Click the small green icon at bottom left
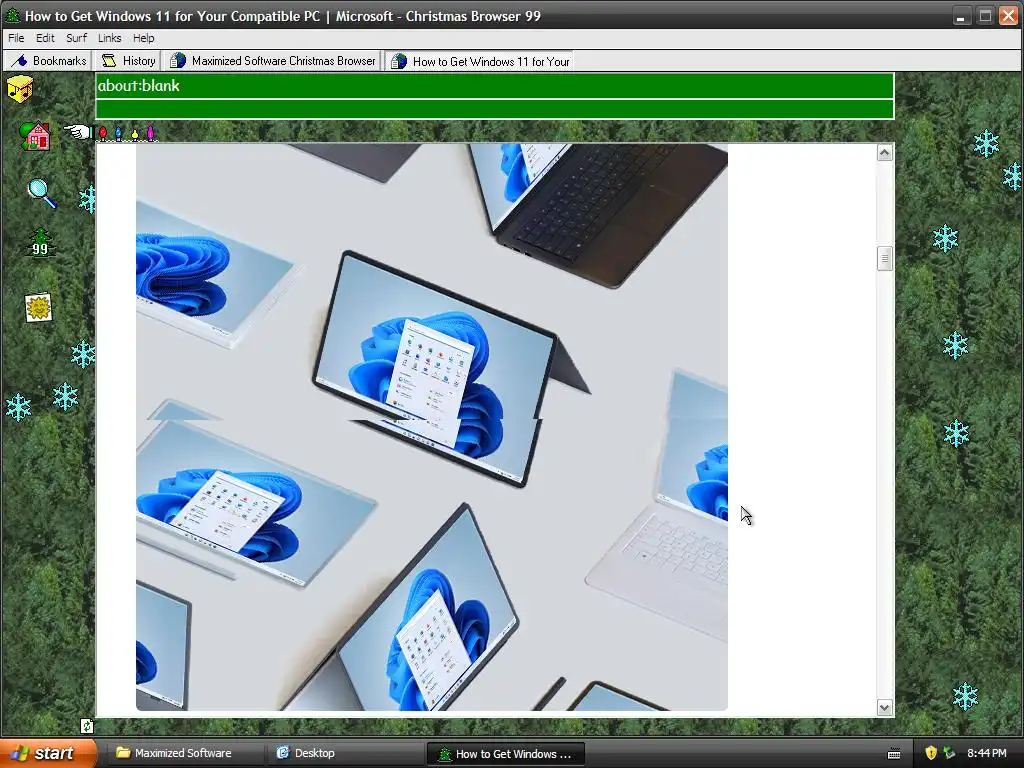This screenshot has width=1024, height=768. coord(87,726)
